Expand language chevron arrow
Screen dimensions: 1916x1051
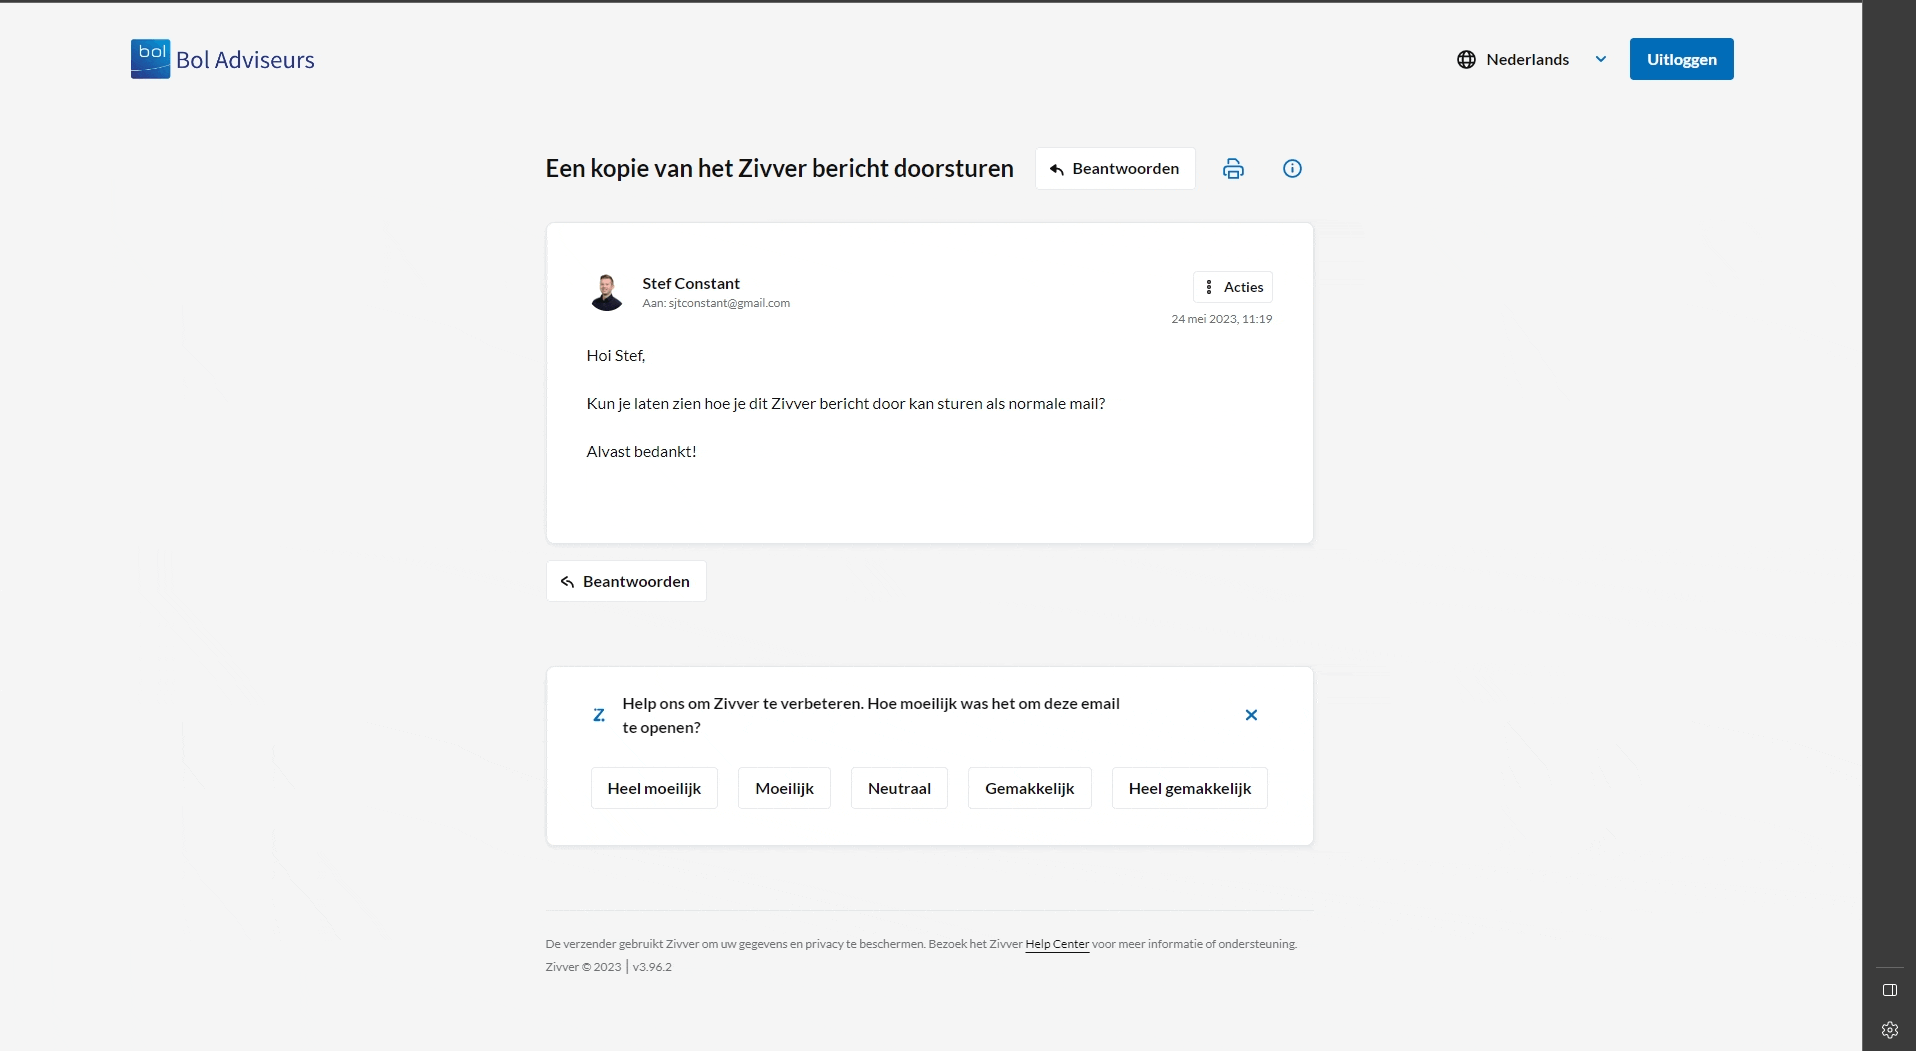click(x=1600, y=59)
